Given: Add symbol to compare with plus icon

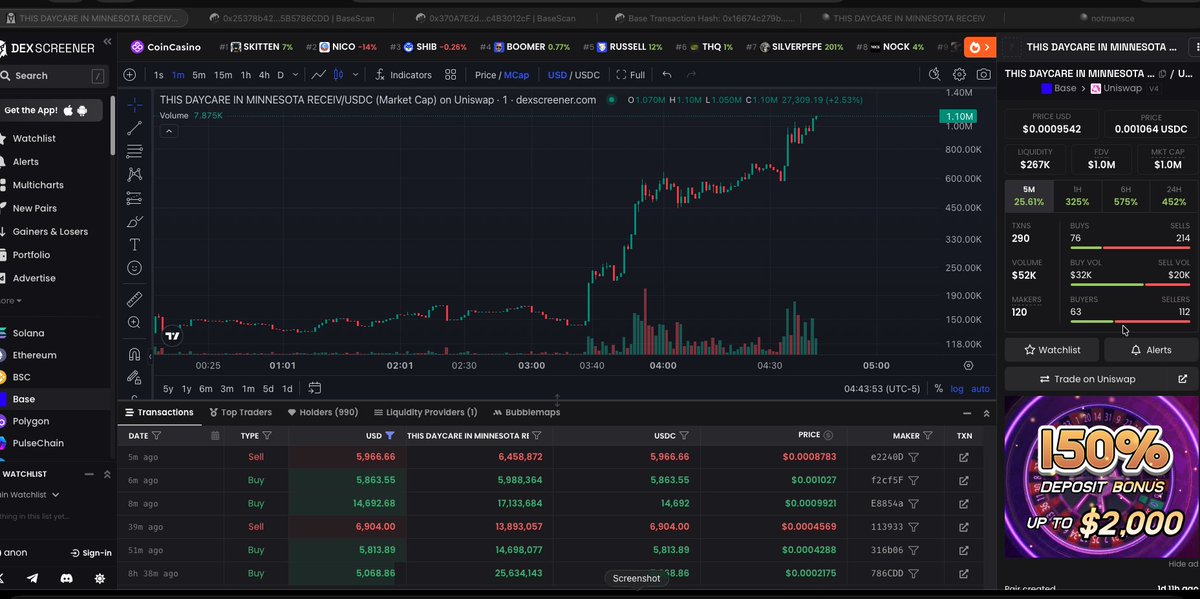Looking at the screenshot, I should (x=131, y=75).
